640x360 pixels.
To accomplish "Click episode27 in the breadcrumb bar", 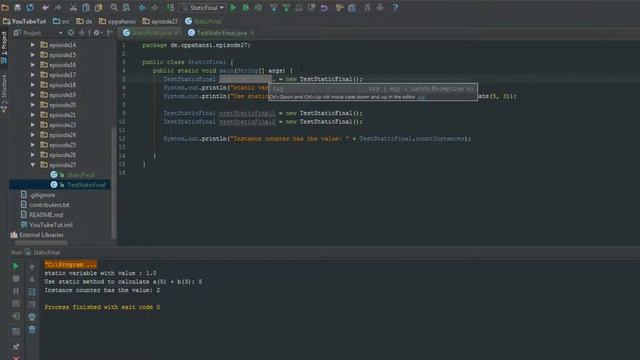I will [160, 21].
